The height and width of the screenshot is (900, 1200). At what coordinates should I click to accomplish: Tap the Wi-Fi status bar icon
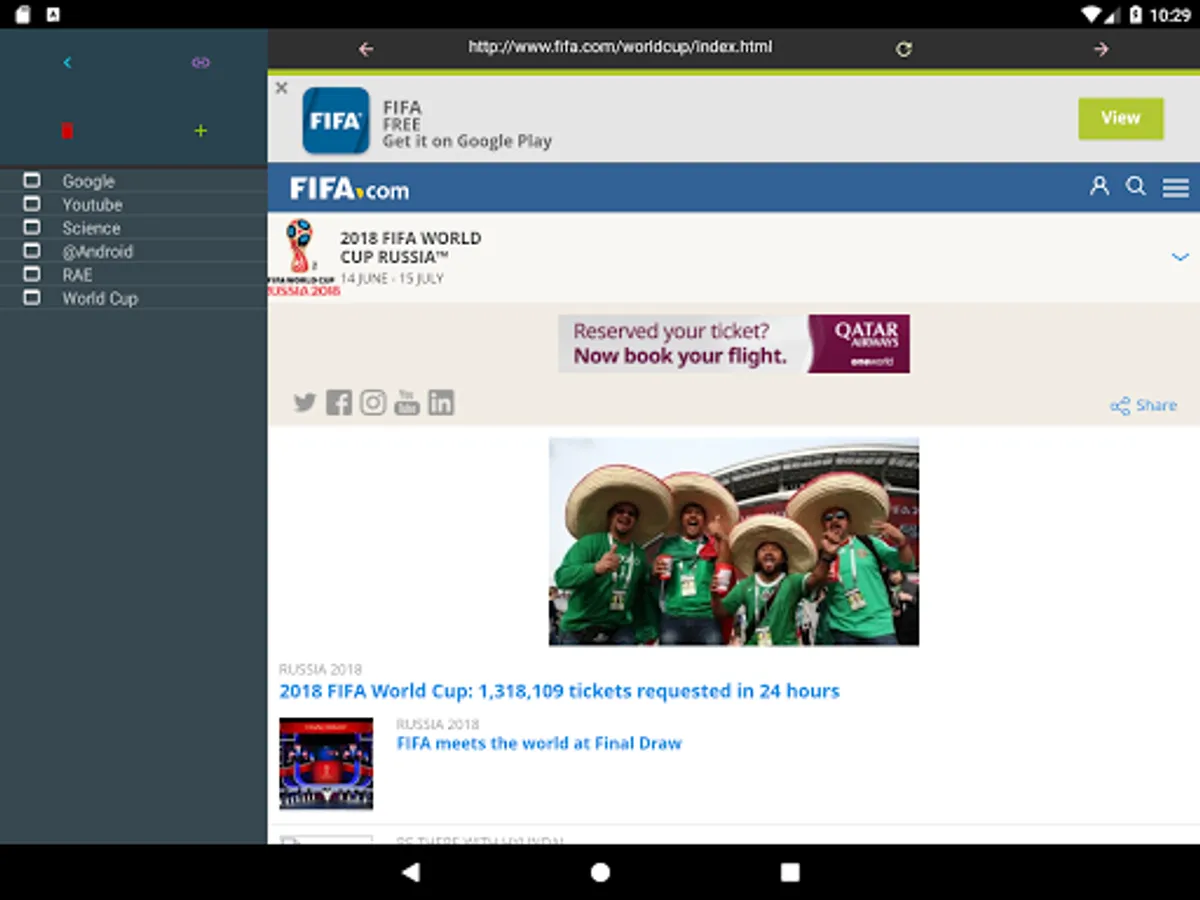(x=1091, y=15)
